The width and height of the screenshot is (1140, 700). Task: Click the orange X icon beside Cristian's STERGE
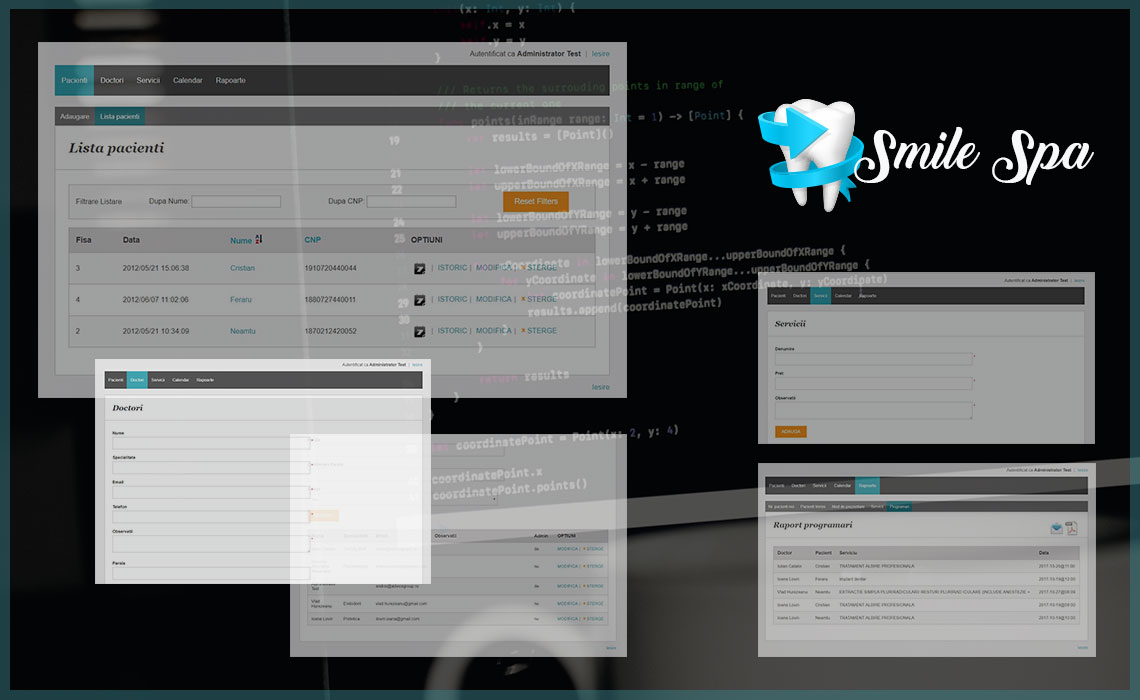(522, 268)
